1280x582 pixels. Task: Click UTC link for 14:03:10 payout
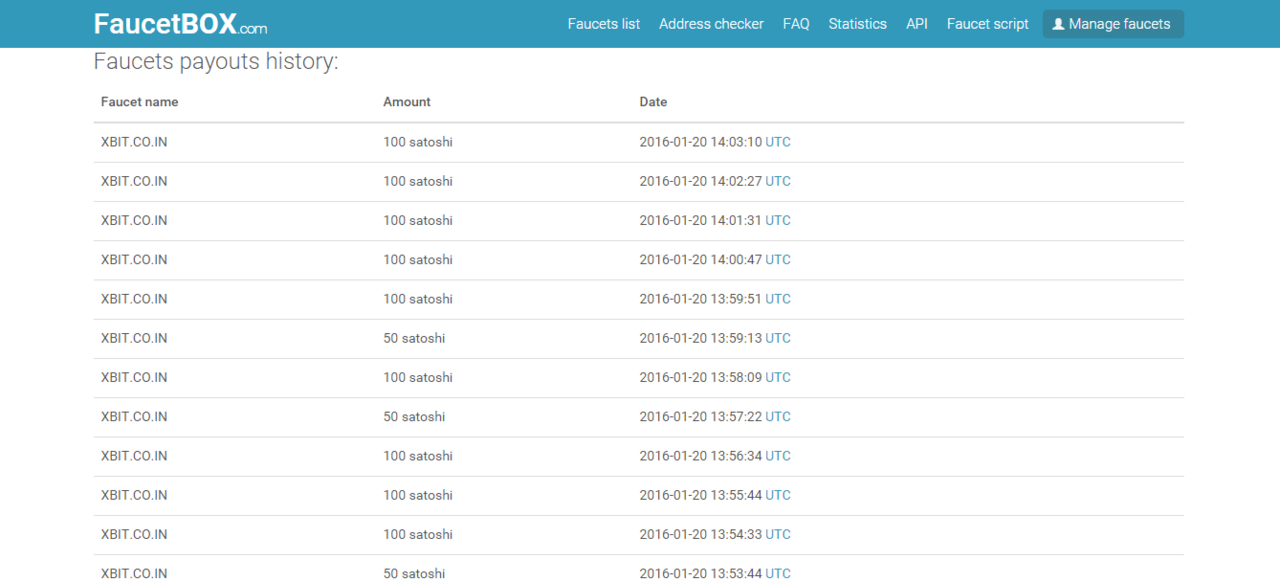tap(777, 142)
